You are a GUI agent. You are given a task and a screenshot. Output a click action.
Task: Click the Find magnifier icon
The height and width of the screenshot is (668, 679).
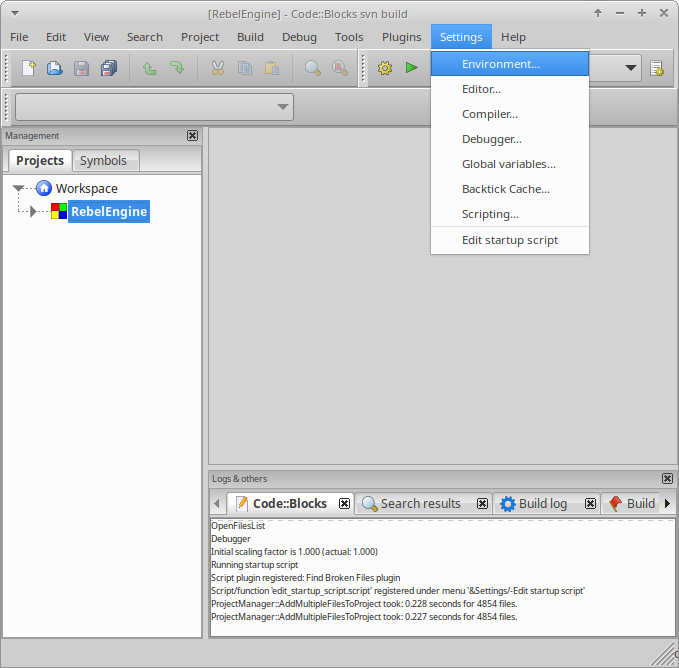coord(312,68)
